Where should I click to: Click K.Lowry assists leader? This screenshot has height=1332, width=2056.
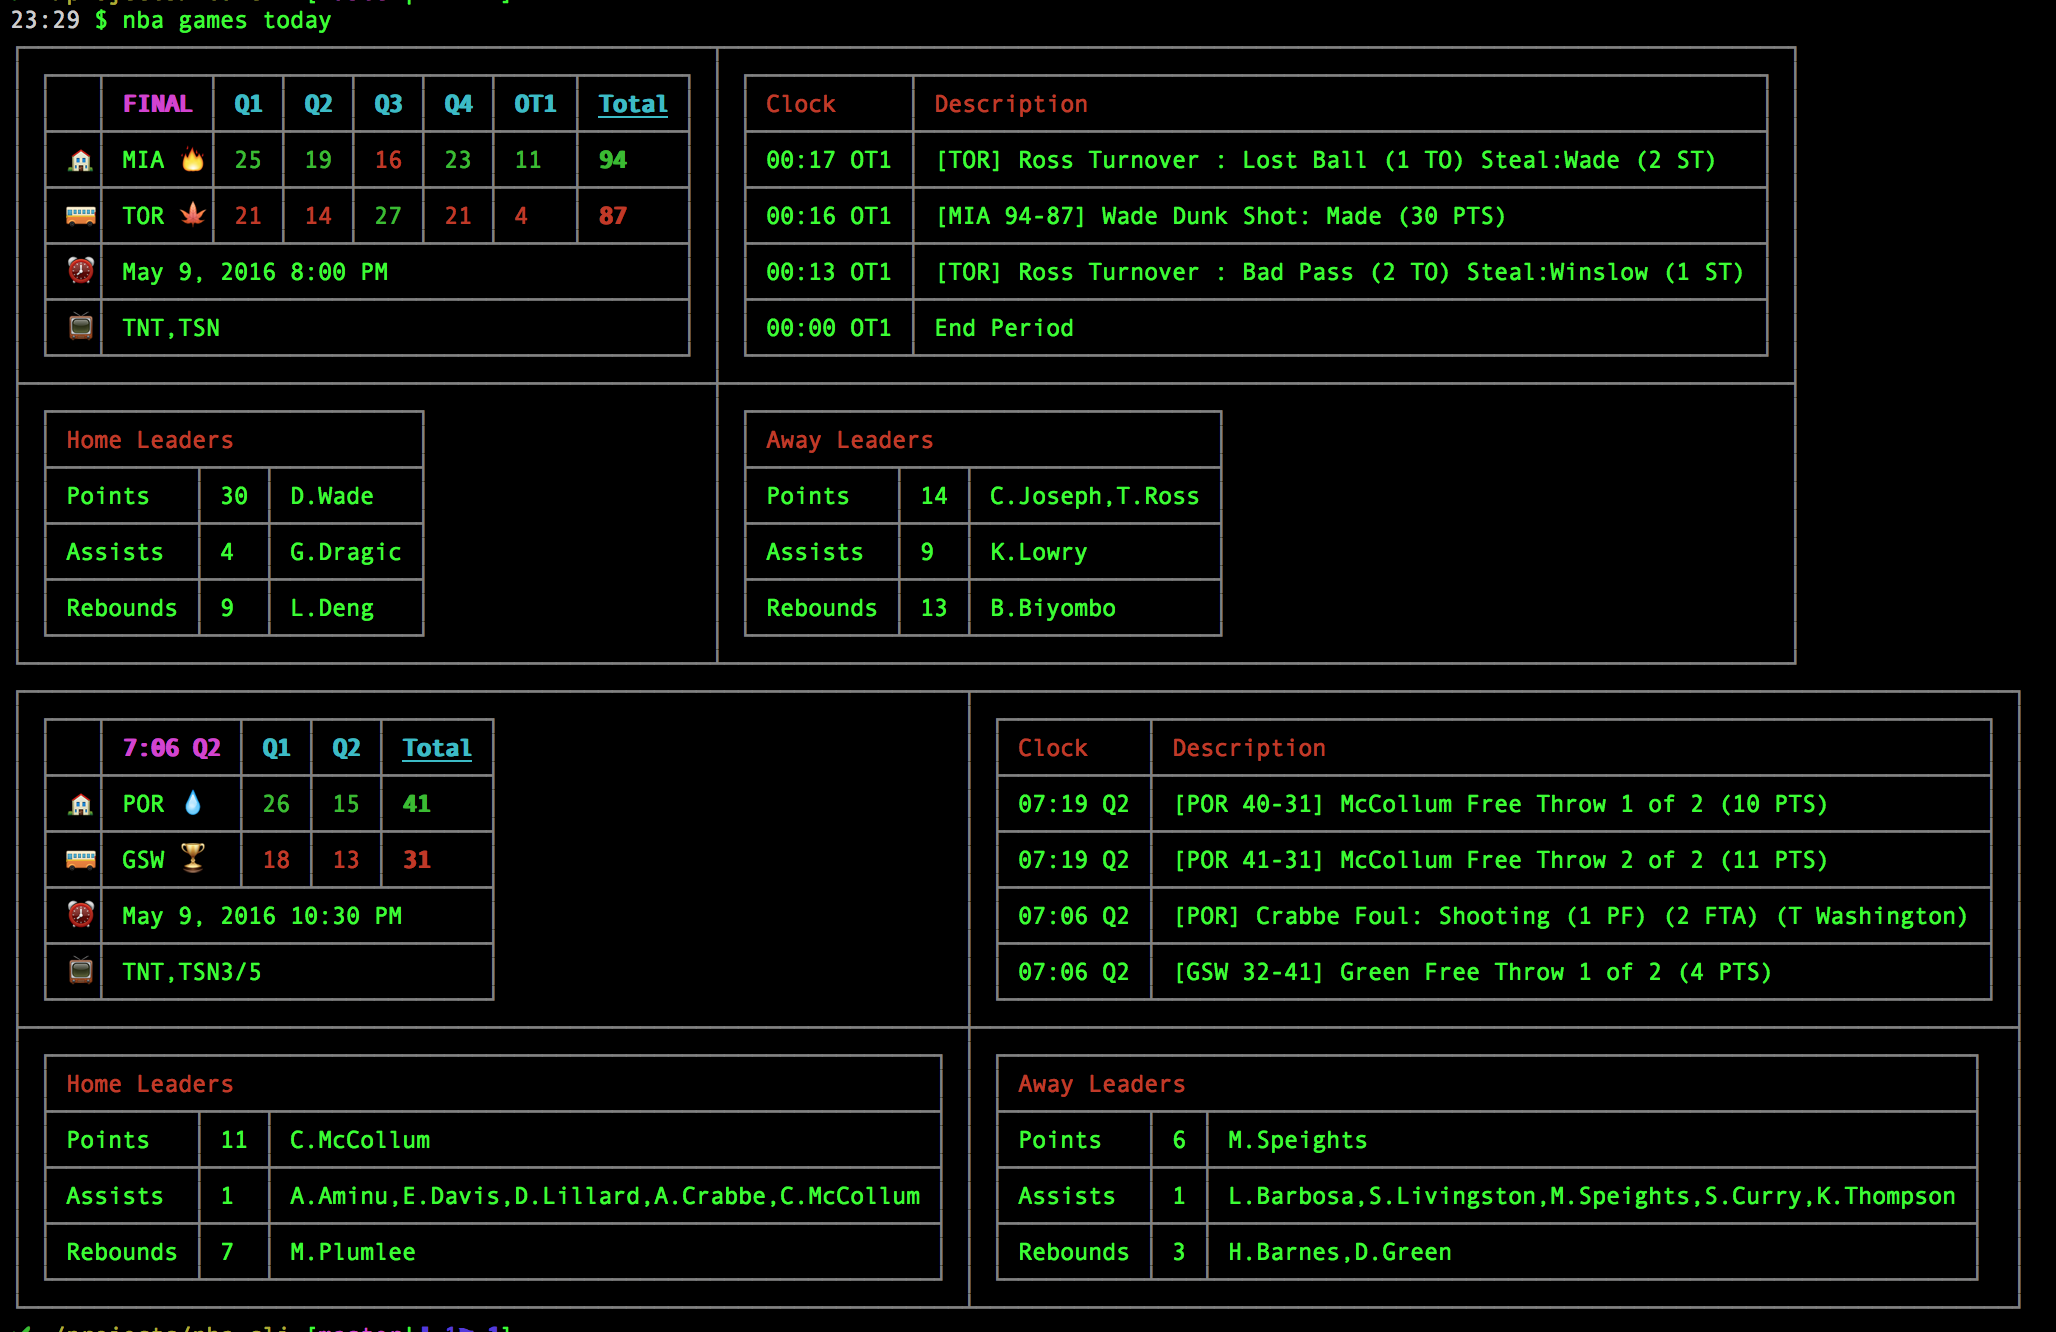pyautogui.click(x=1039, y=552)
